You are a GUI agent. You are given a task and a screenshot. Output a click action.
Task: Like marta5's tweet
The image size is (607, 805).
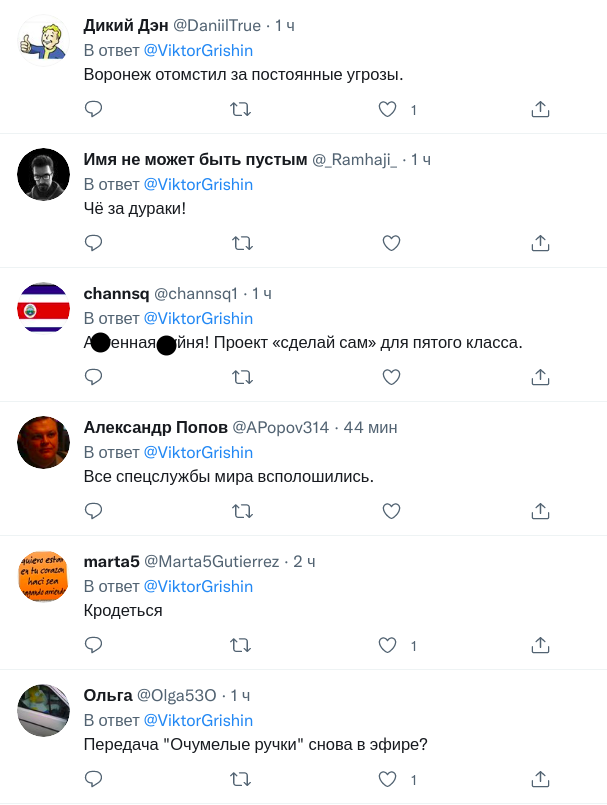coord(388,645)
